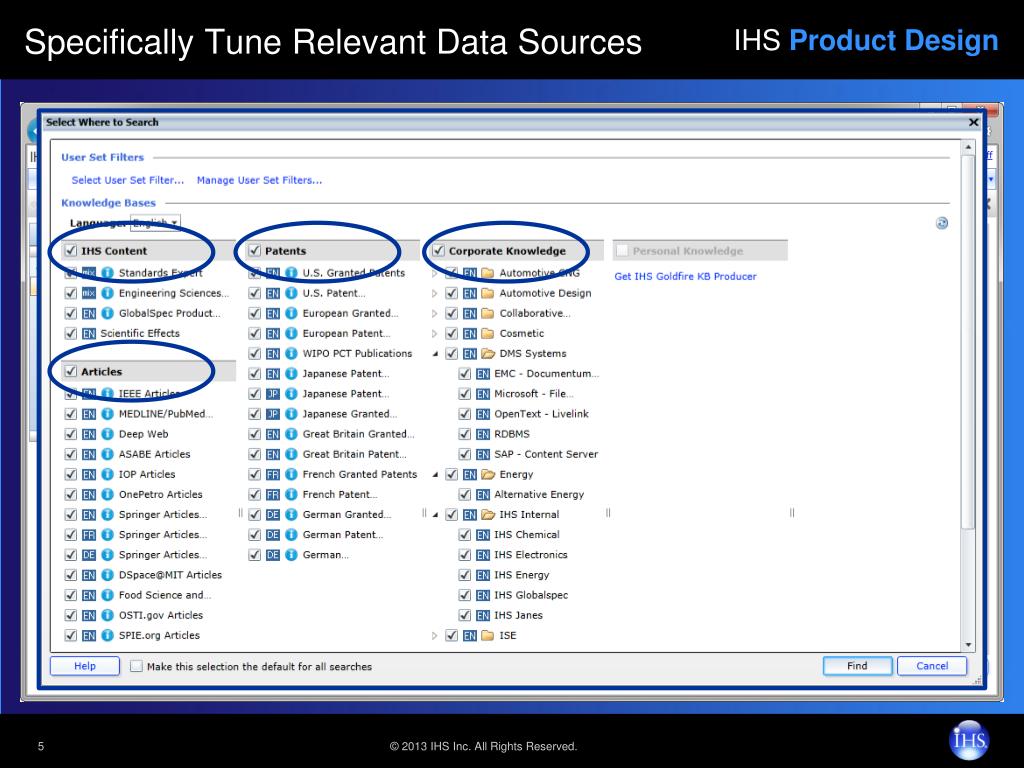Expand the Cosmetic tree node
The height and width of the screenshot is (768, 1024).
[x=434, y=334]
